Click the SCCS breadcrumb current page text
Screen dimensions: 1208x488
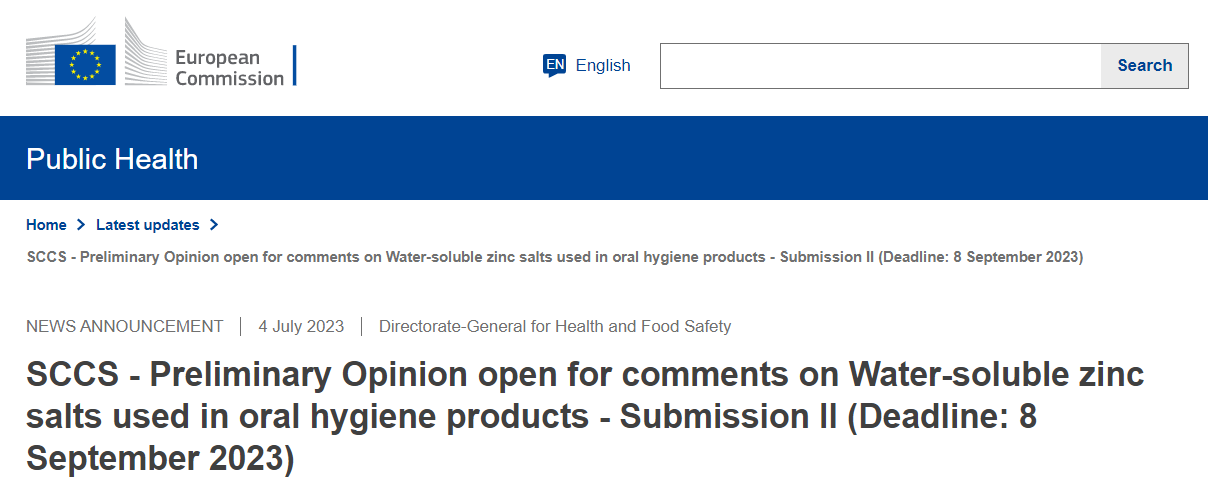pyautogui.click(x=554, y=256)
